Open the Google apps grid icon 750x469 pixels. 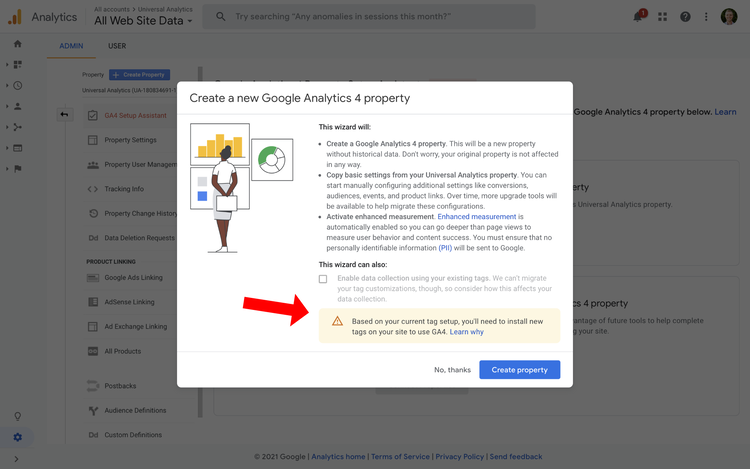click(662, 17)
